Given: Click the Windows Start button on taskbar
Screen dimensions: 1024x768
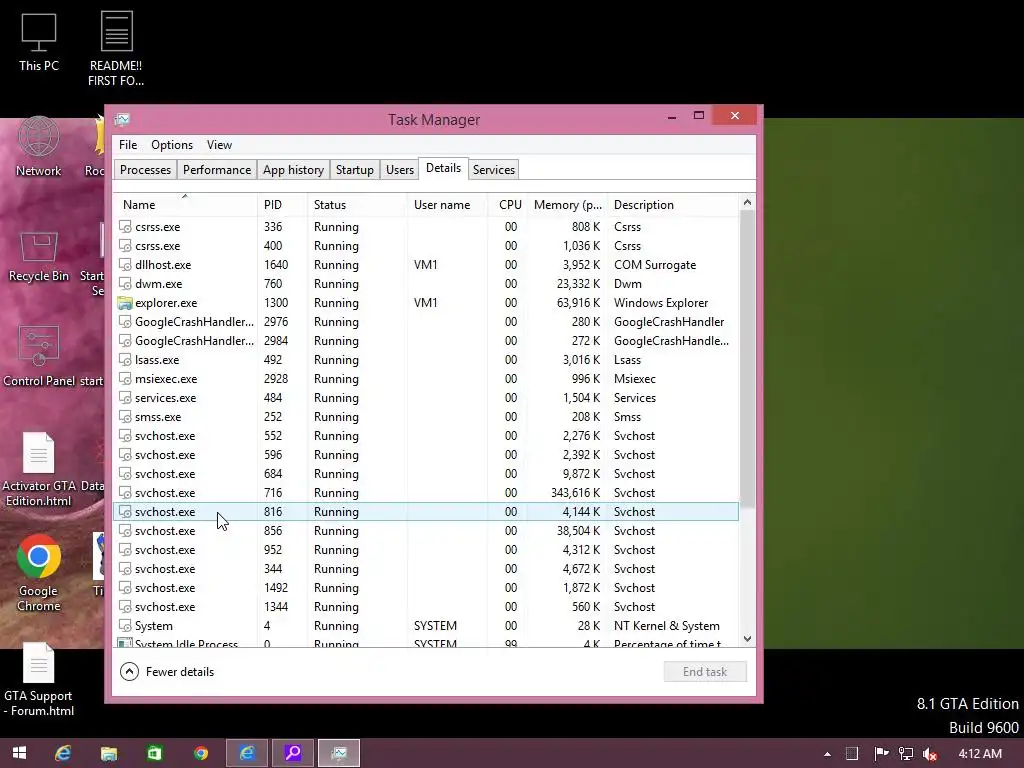Looking at the screenshot, I should [20, 753].
